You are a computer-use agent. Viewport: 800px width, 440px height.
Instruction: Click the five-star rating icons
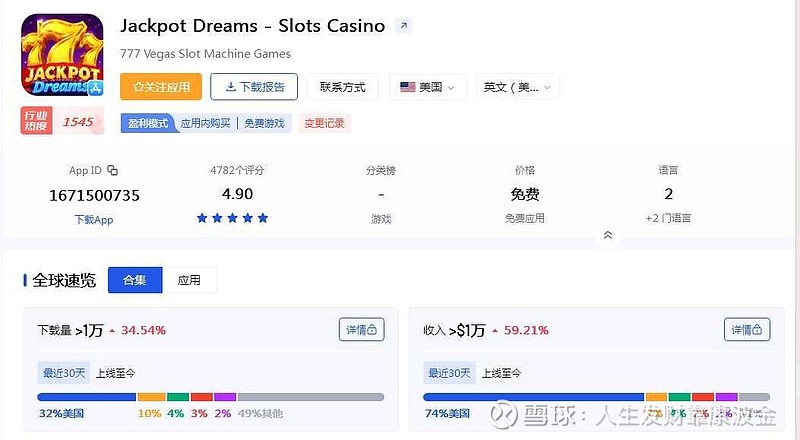(232, 218)
